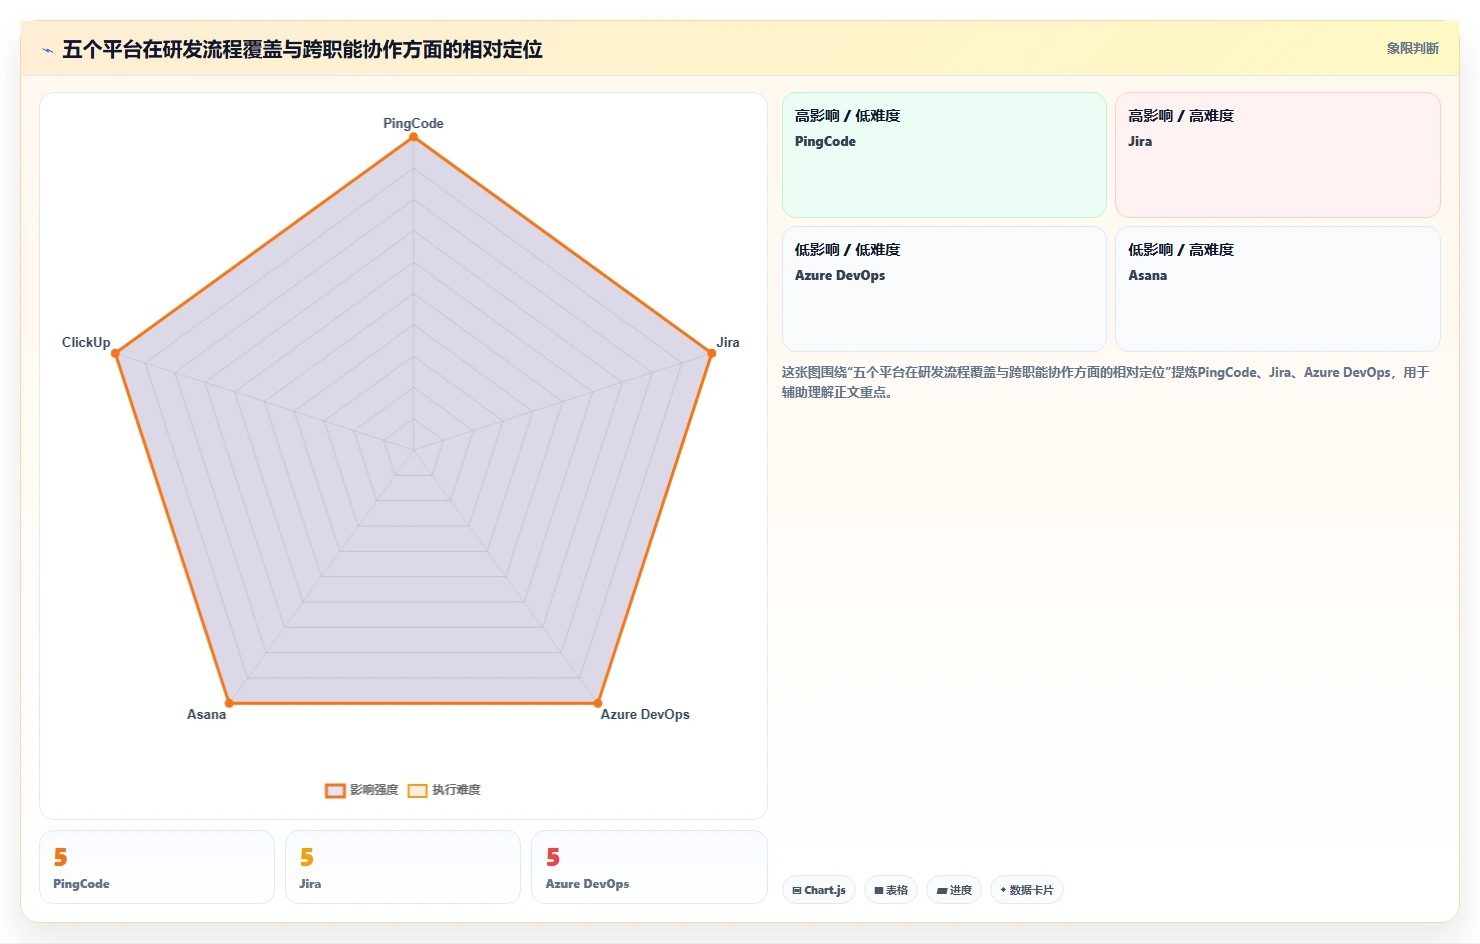Open the Jira score card showing 5
This screenshot has height=944, width=1480.
click(403, 867)
